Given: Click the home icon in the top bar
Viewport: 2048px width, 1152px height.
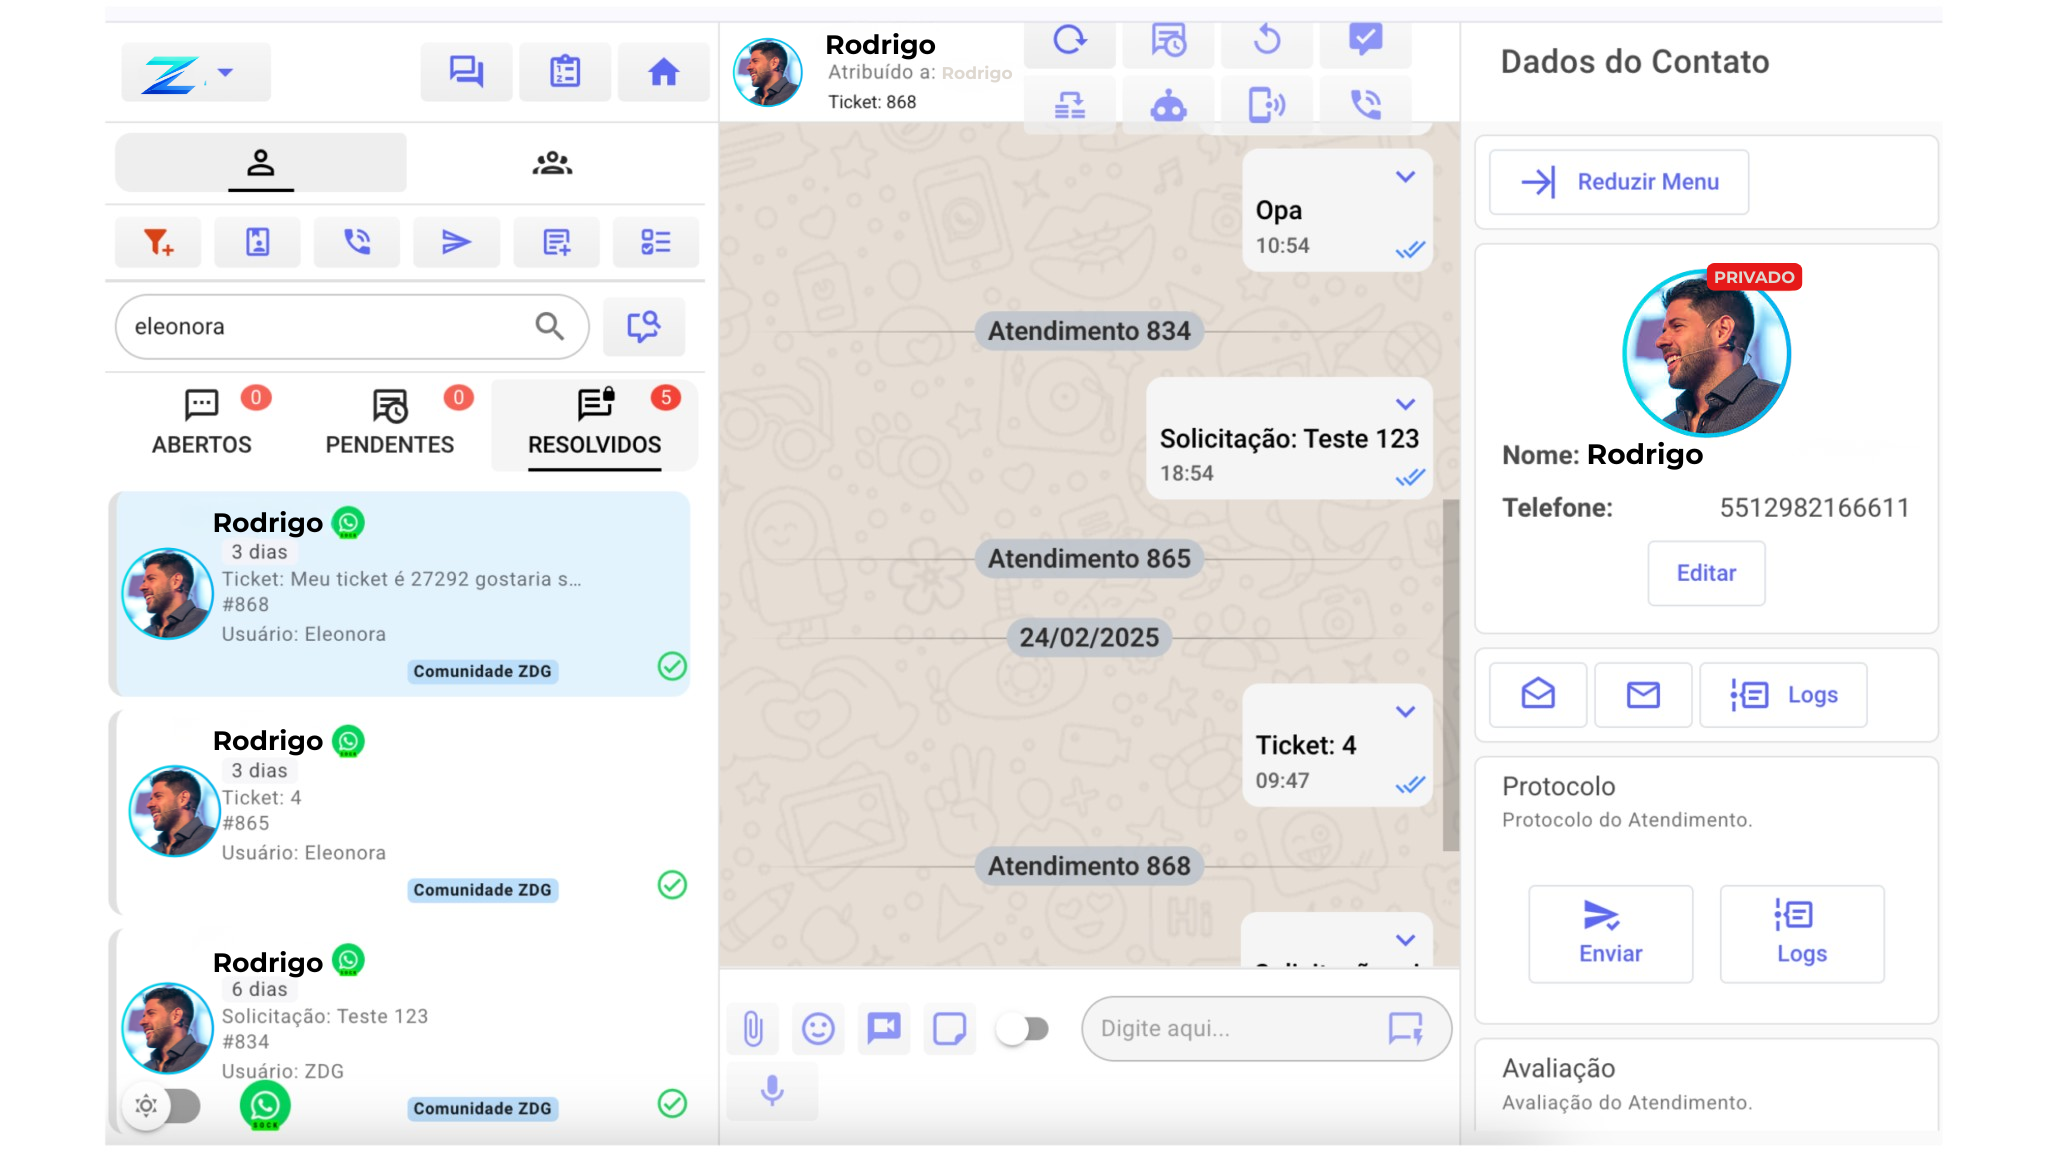Looking at the screenshot, I should (x=663, y=72).
